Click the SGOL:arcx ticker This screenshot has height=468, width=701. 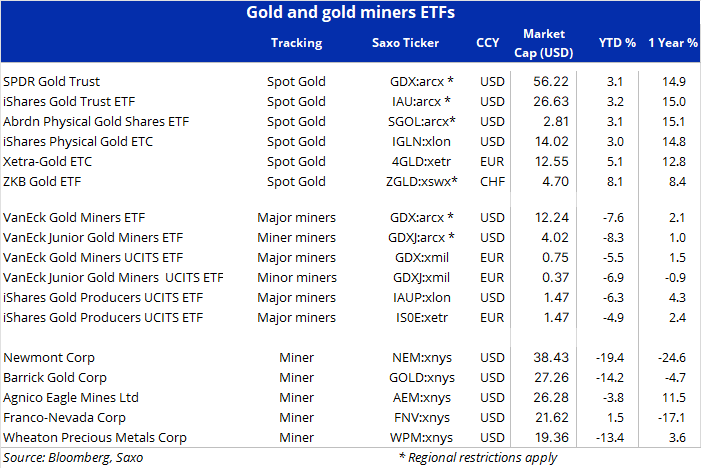(x=422, y=122)
